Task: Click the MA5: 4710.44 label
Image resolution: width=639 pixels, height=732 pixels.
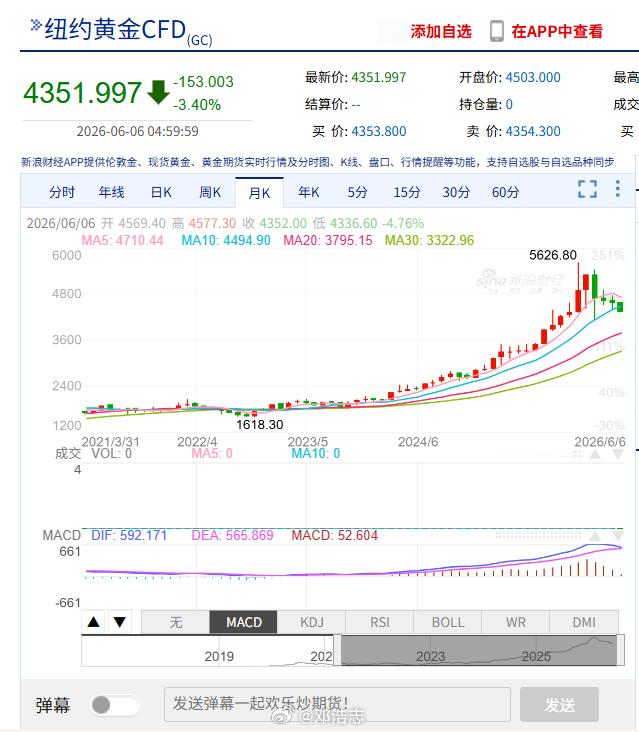Action: coord(122,240)
